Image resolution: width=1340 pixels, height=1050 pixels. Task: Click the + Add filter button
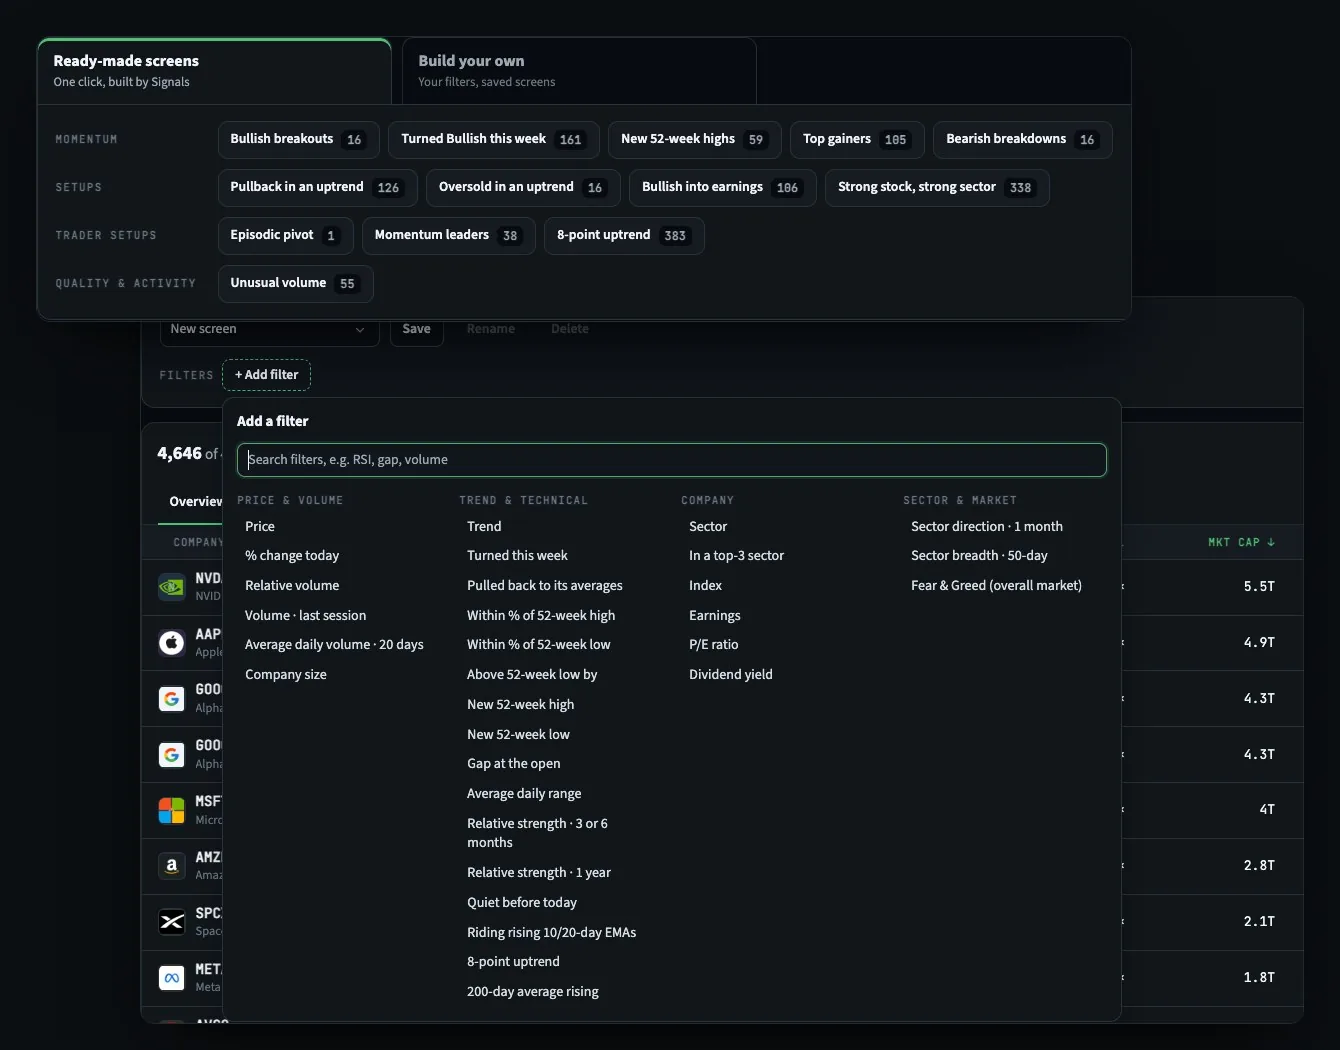(266, 375)
